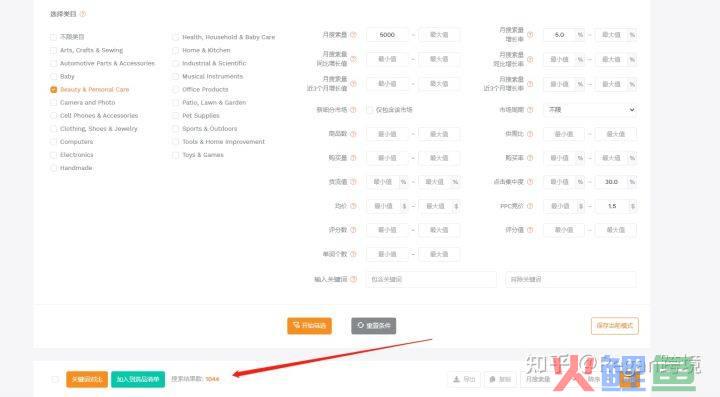Viewport: 720px width, 397px height.
Task: Click the 供需比 minimum value field
Action: (564, 134)
